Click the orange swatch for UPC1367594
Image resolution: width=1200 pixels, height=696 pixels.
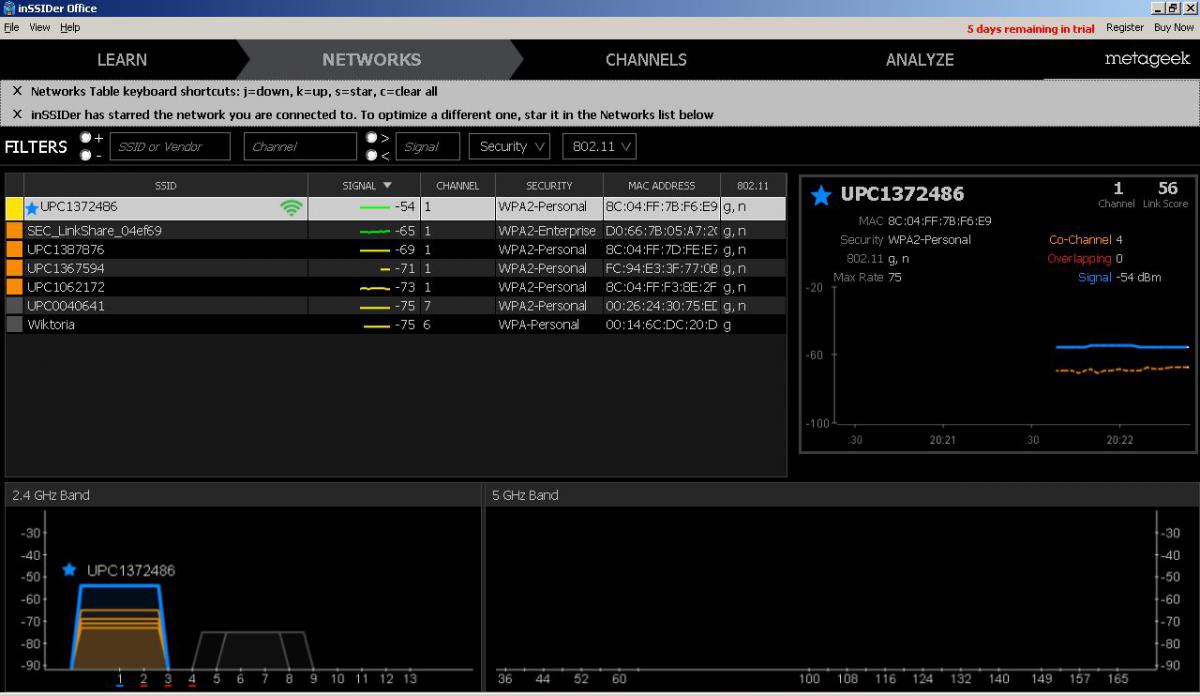point(14,268)
